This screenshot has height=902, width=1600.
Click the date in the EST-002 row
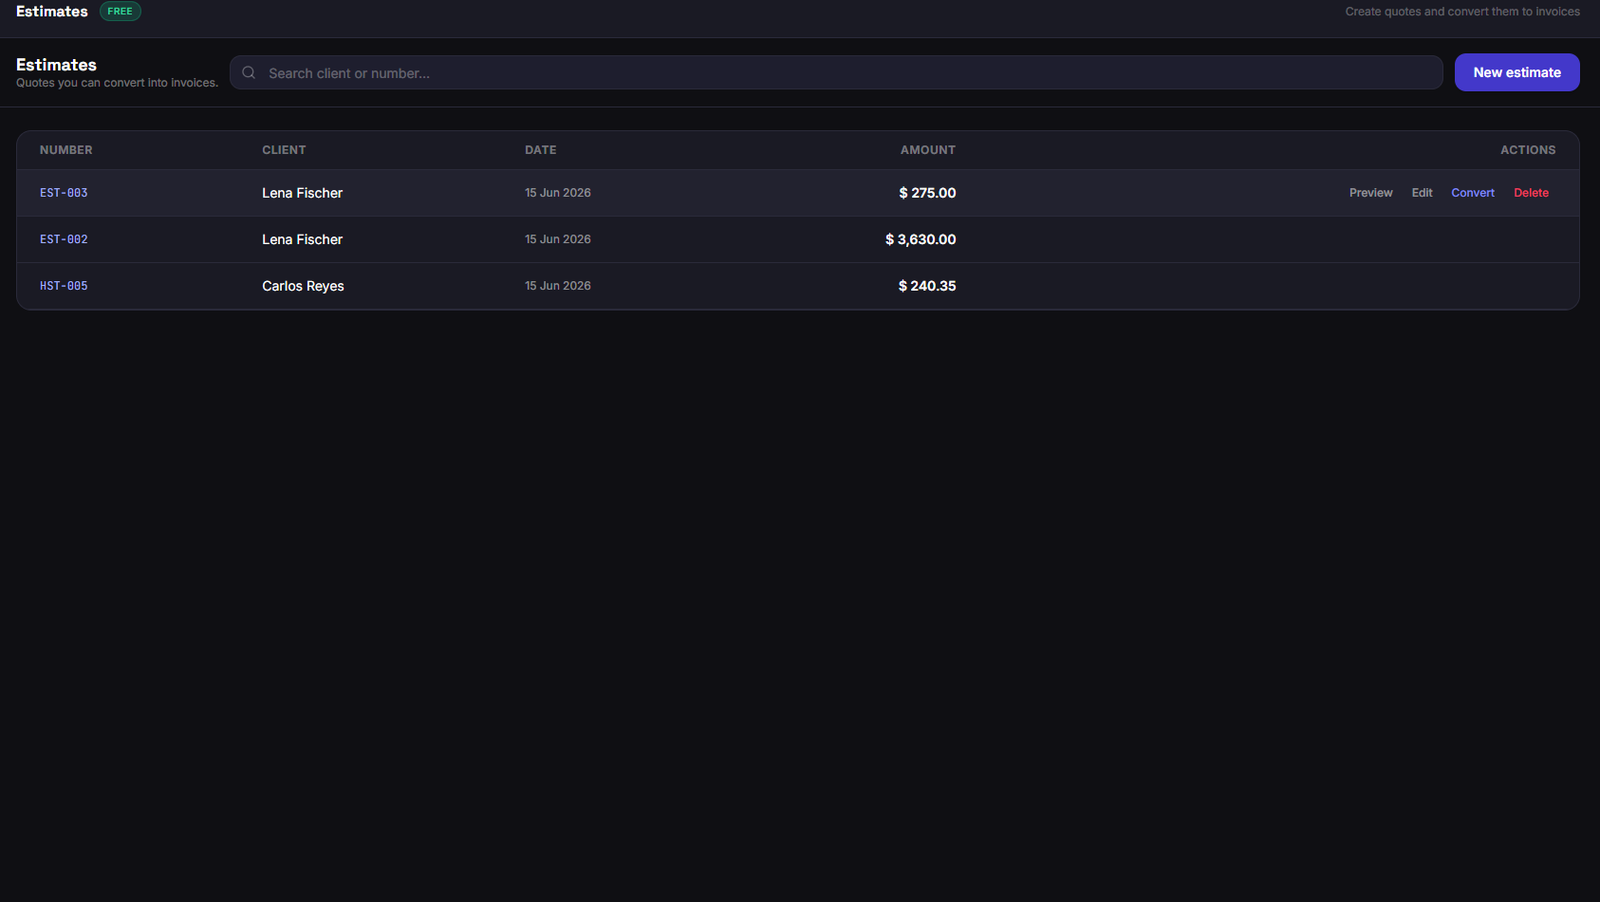(558, 239)
